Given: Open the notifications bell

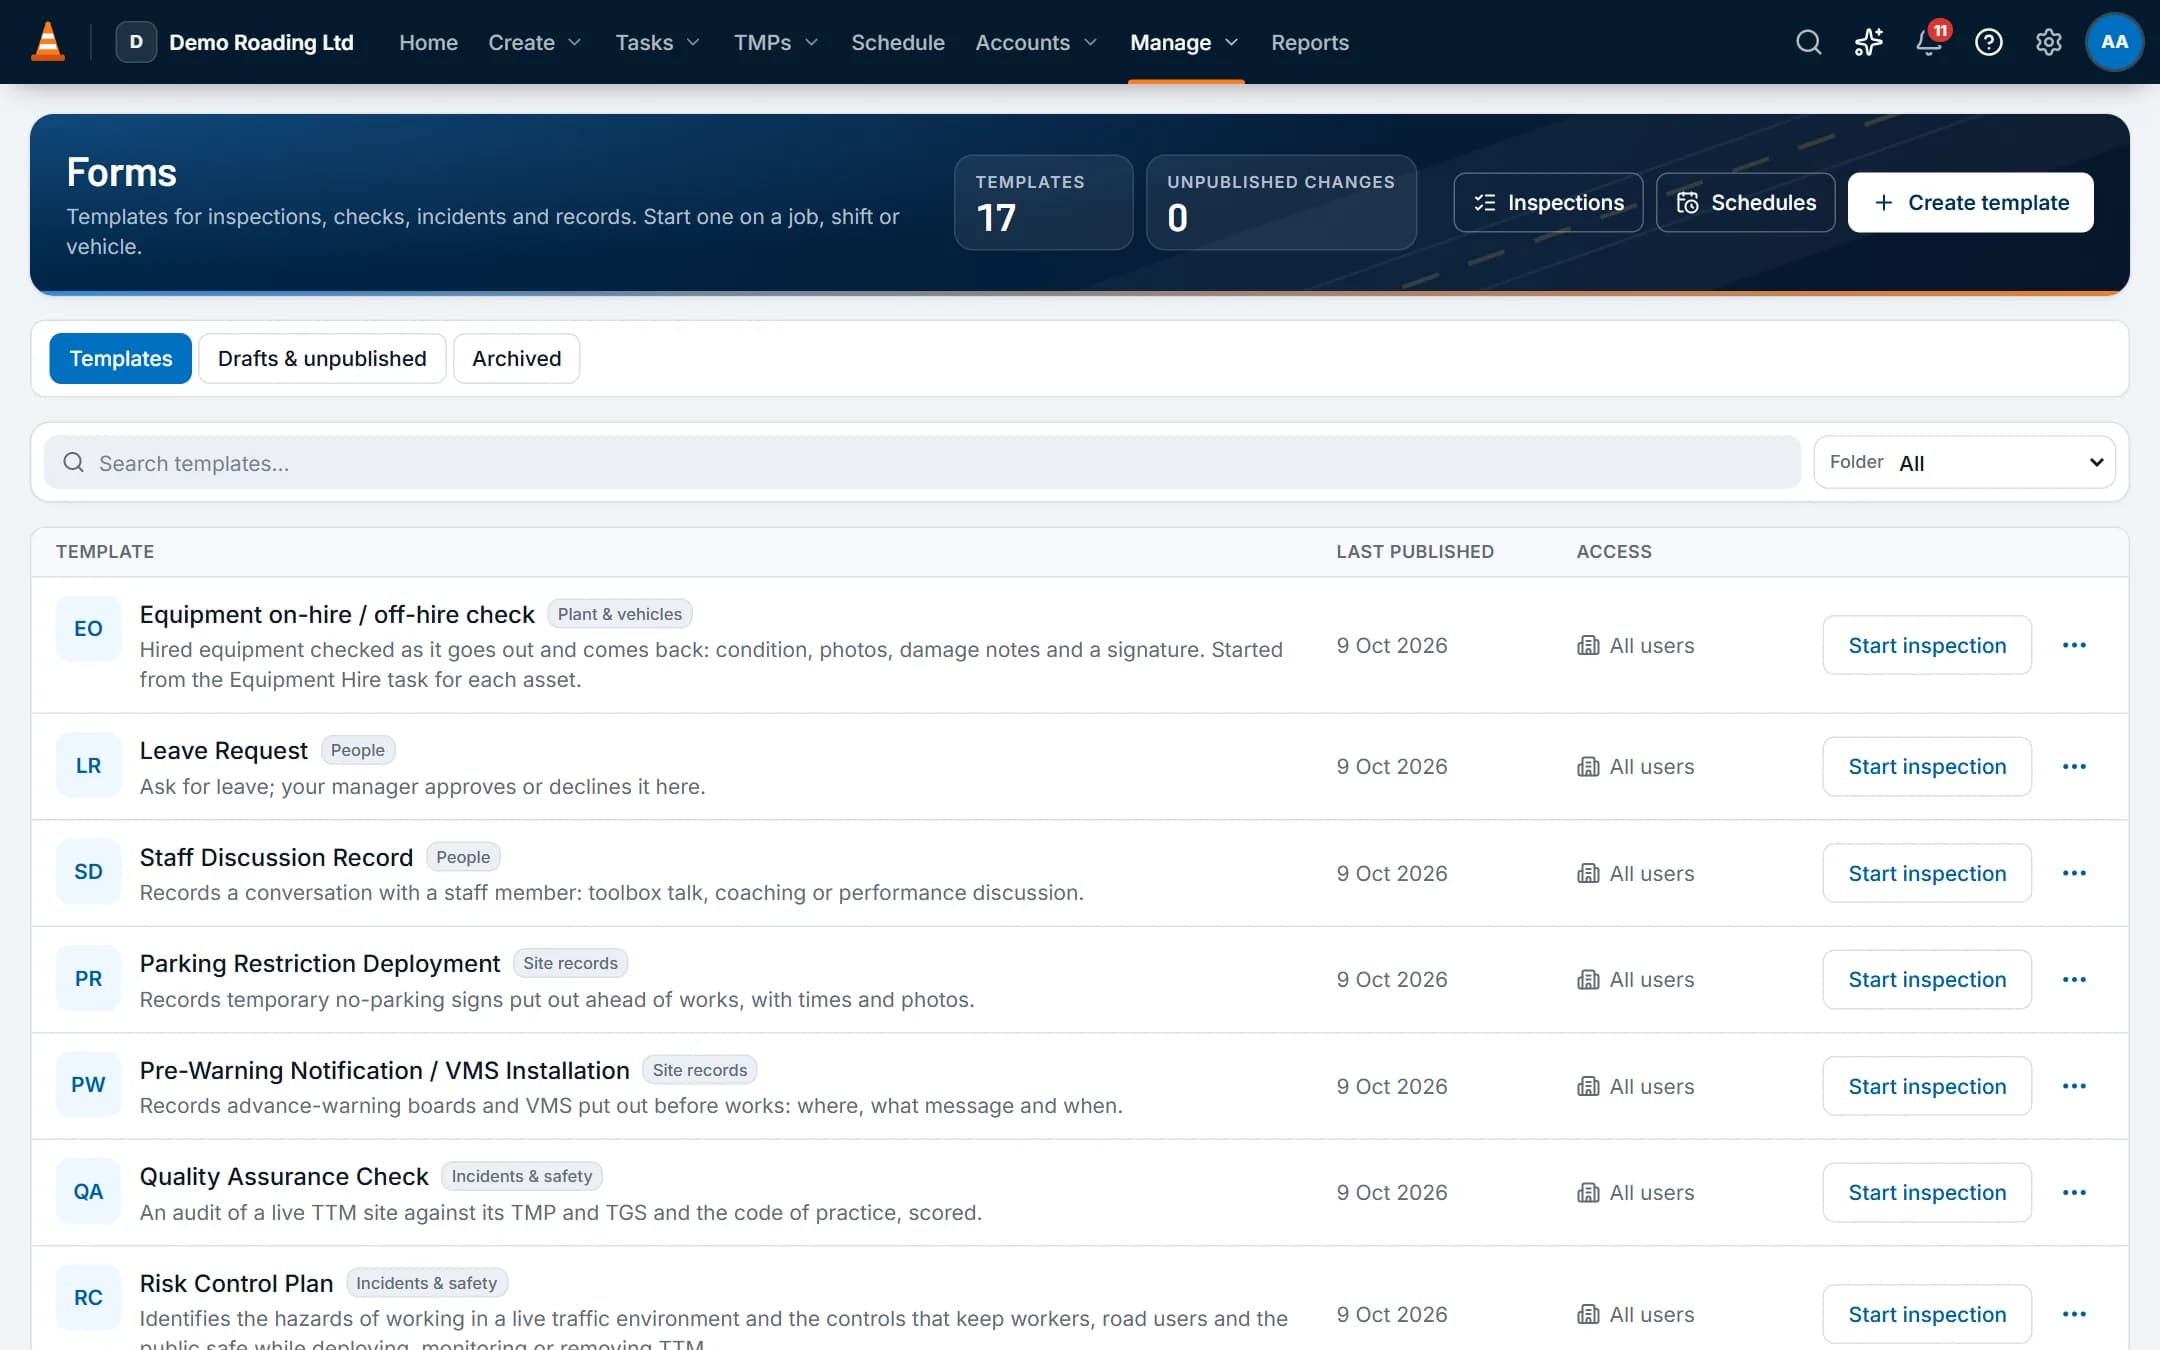Looking at the screenshot, I should (1929, 42).
